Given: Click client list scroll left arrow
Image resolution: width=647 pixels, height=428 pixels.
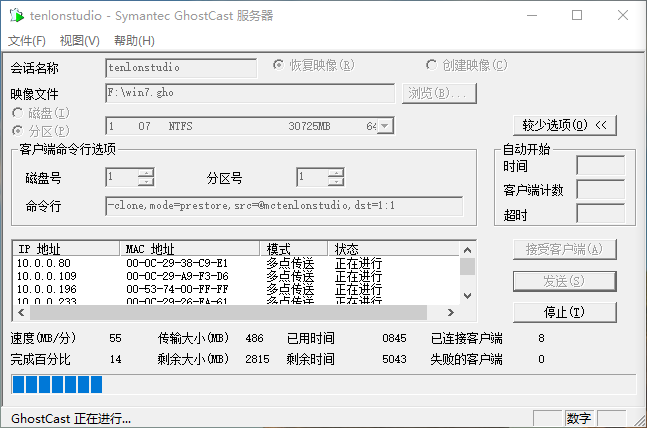Looking at the screenshot, I should [x=21, y=313].
